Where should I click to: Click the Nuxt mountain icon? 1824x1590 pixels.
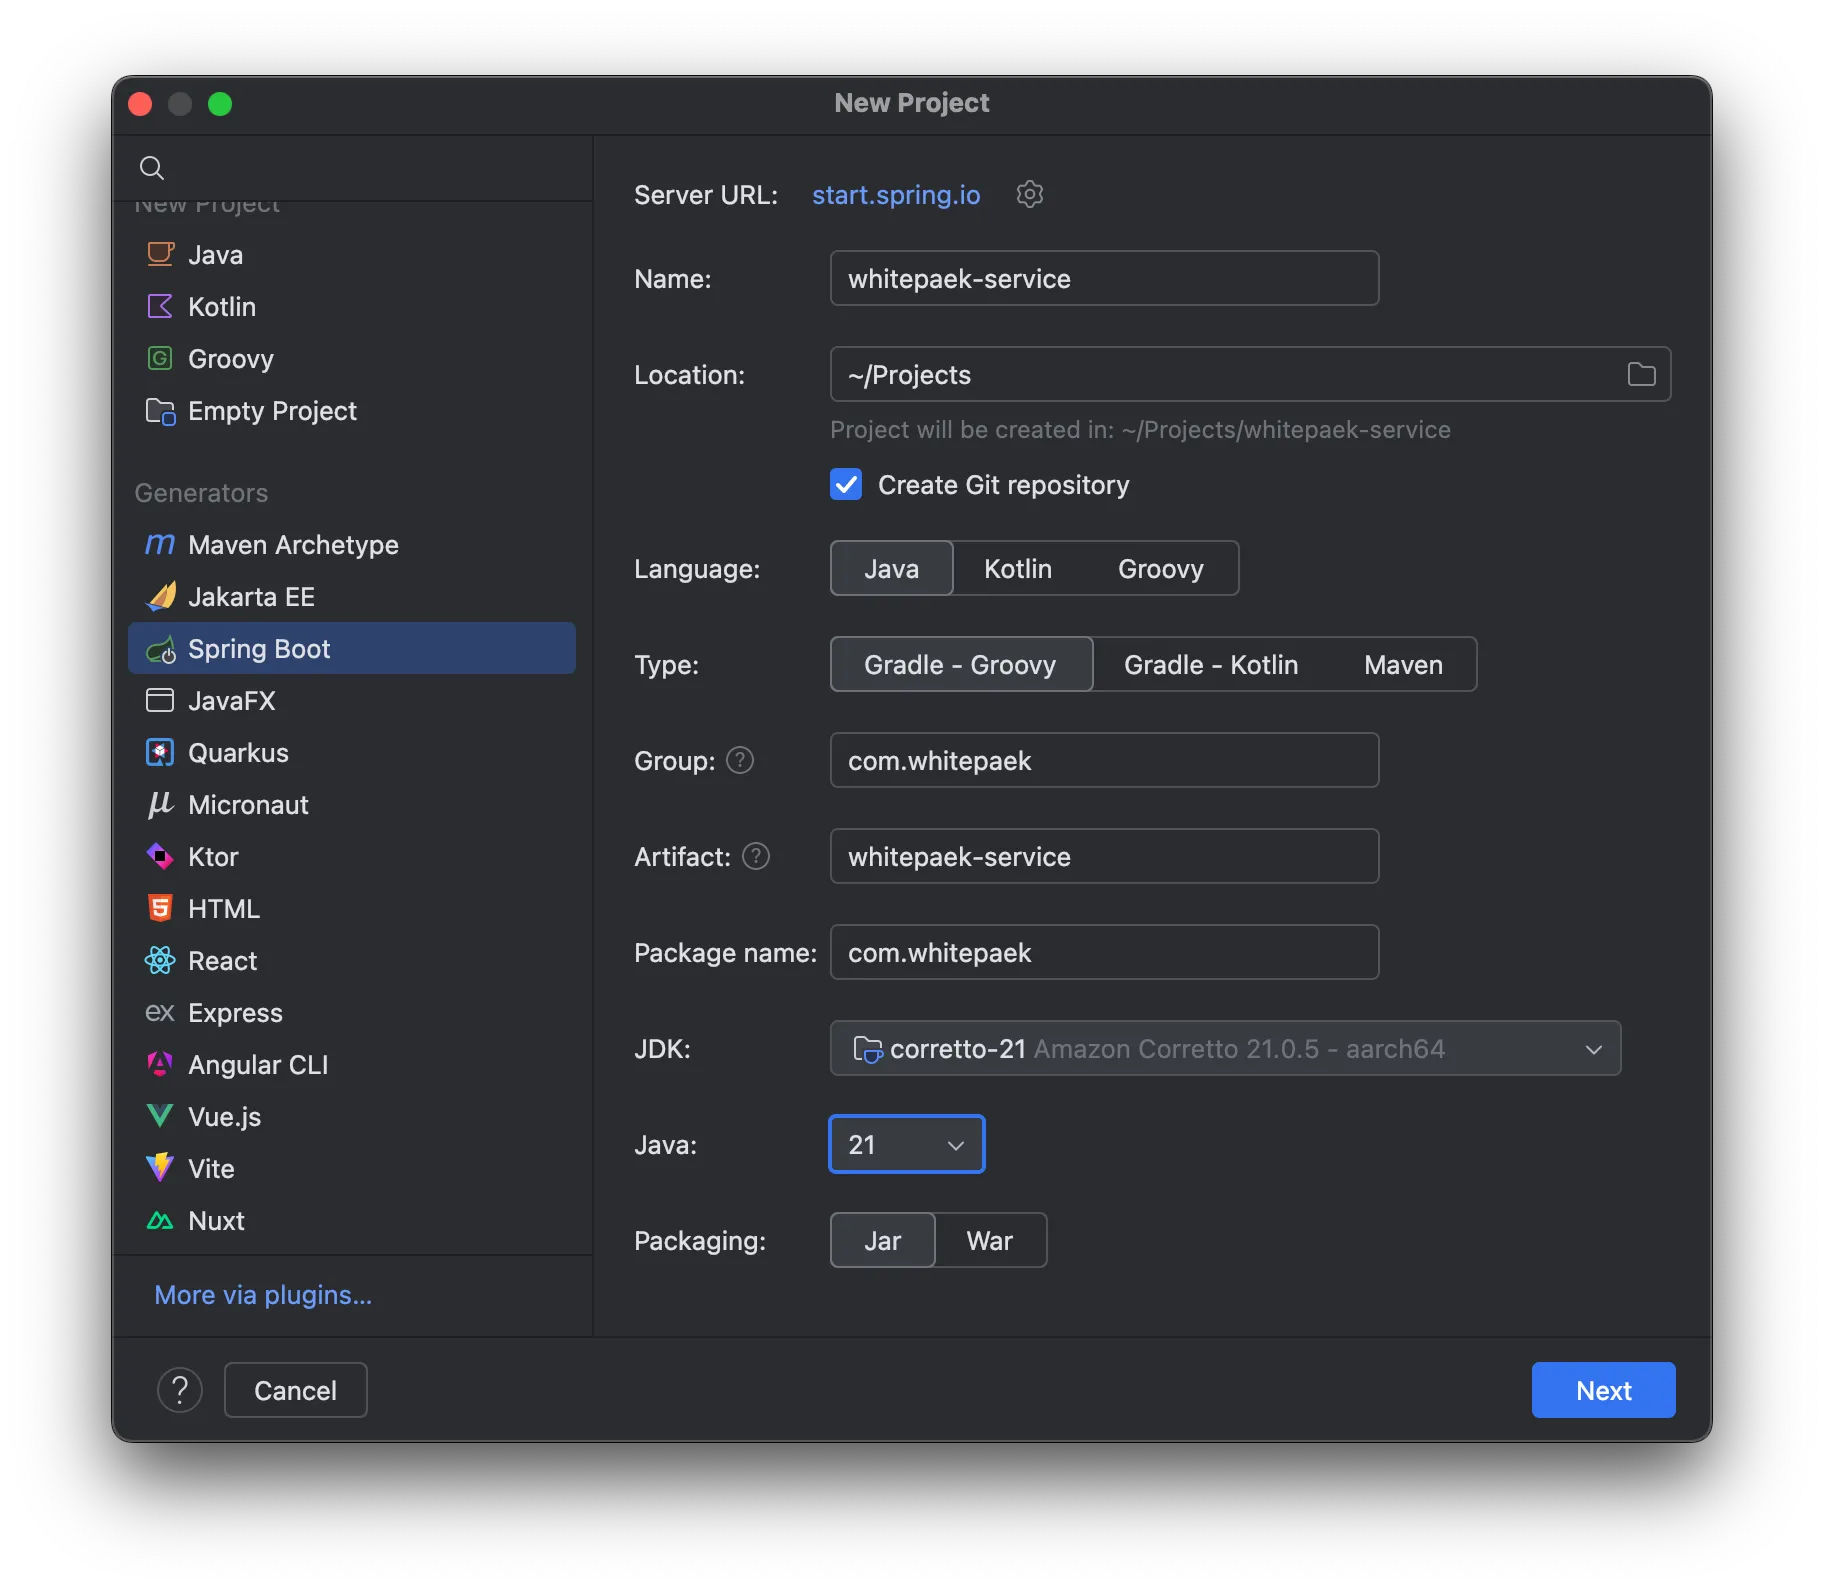(160, 1220)
